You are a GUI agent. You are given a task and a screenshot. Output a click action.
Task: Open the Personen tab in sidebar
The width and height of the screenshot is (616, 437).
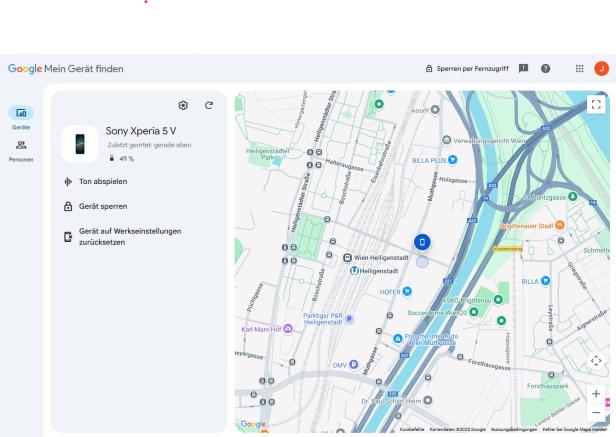click(x=21, y=151)
